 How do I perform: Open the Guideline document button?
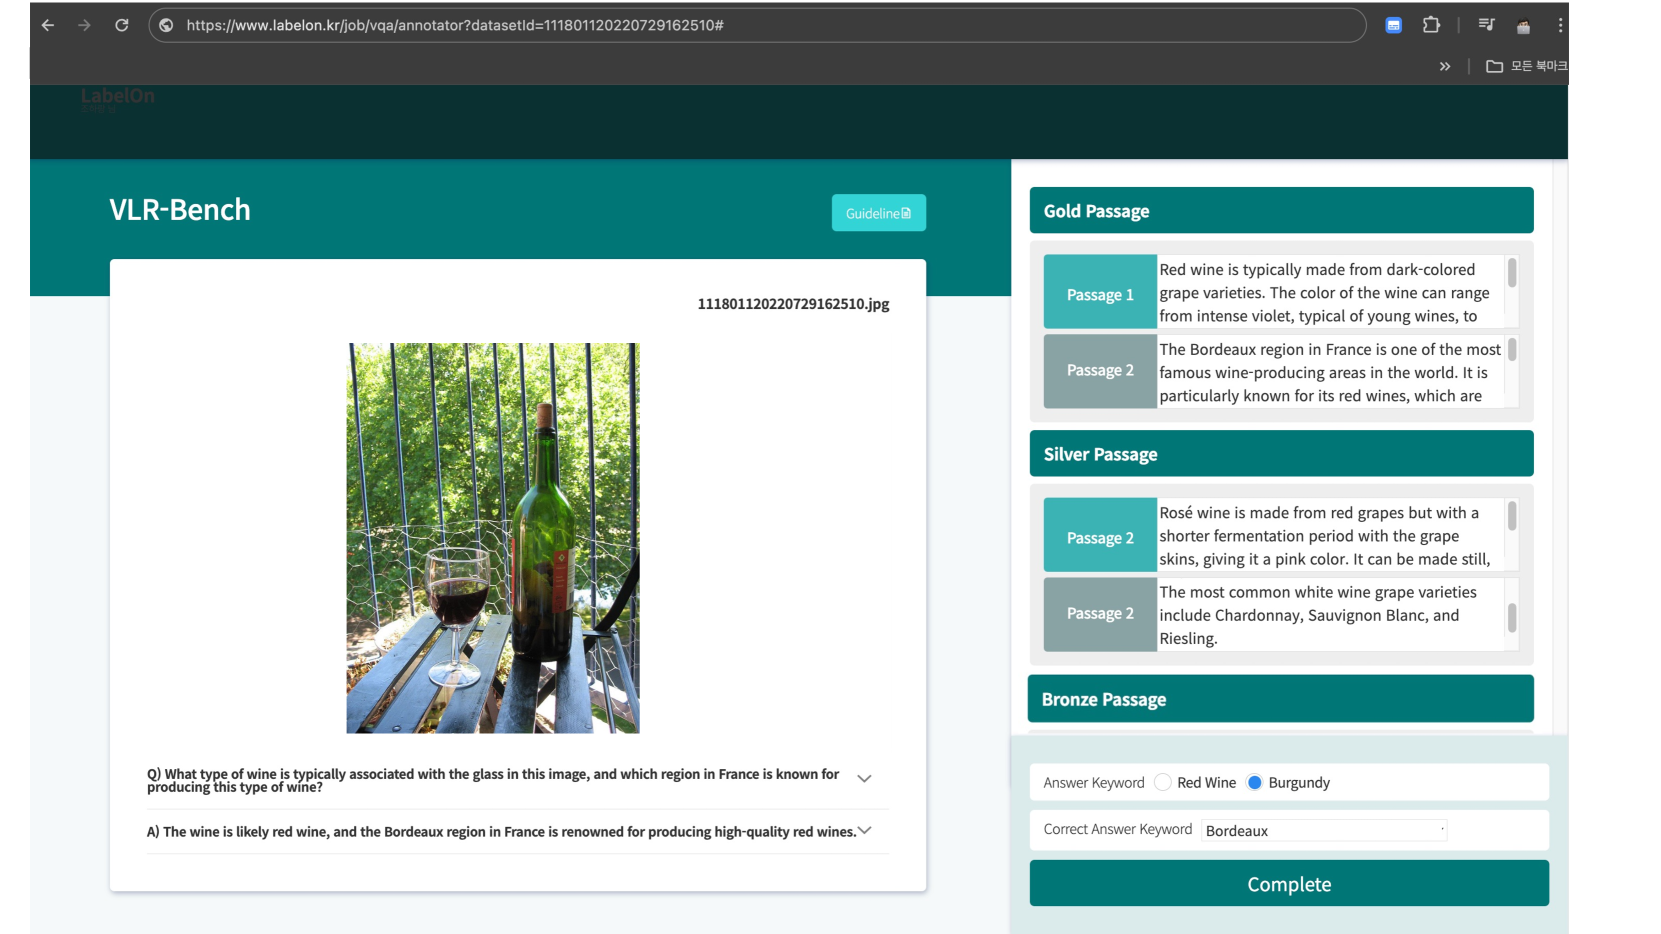point(879,213)
